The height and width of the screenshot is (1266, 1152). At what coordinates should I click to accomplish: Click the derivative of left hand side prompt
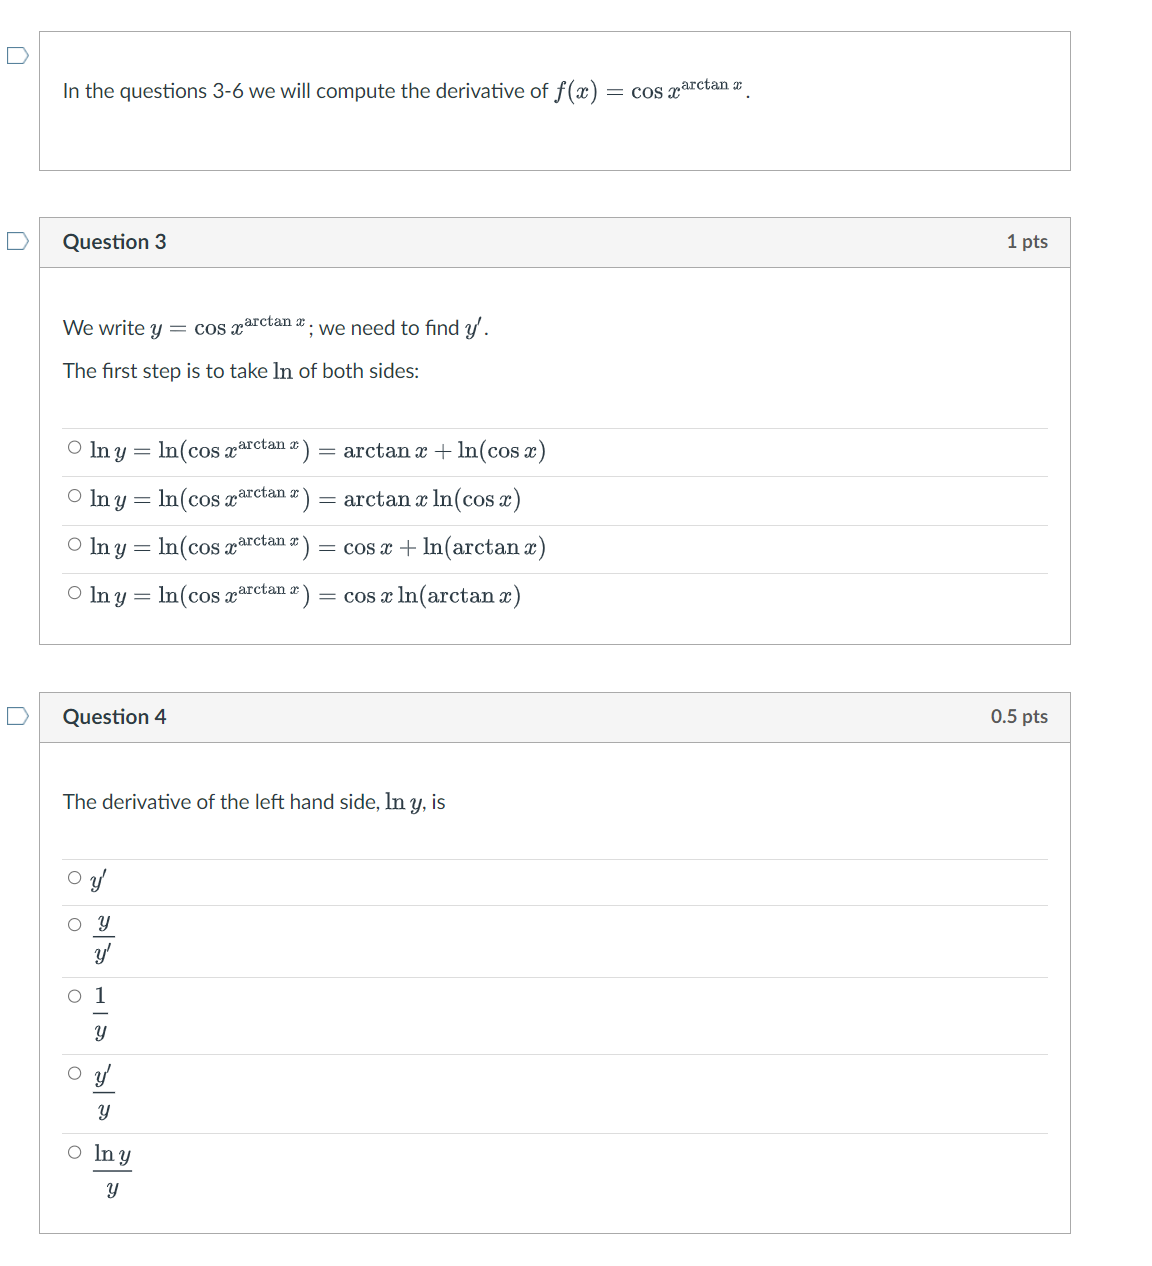(x=253, y=801)
